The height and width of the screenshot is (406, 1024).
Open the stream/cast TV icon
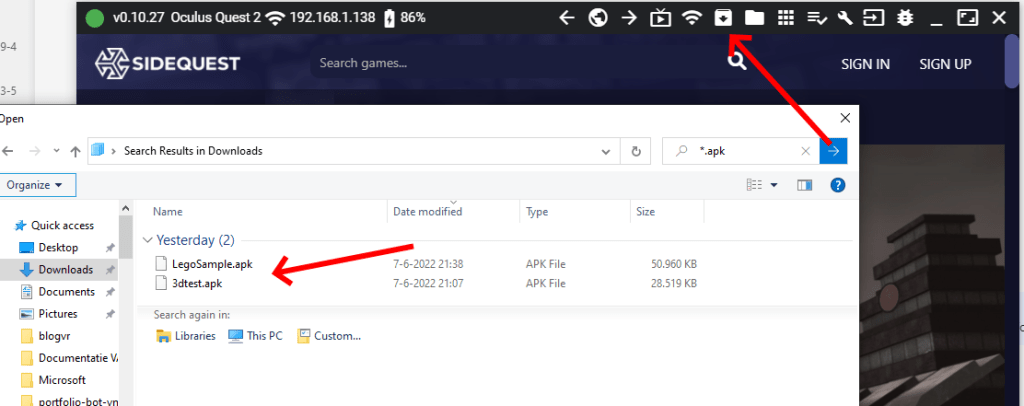pyautogui.click(x=660, y=18)
